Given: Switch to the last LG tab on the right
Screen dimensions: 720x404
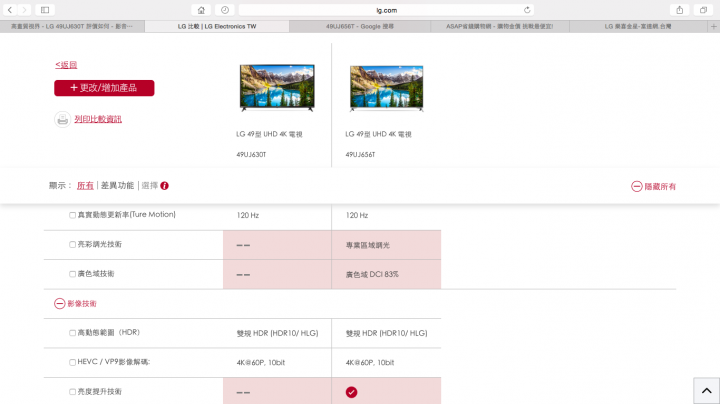Looking at the screenshot, I should tap(638, 27).
